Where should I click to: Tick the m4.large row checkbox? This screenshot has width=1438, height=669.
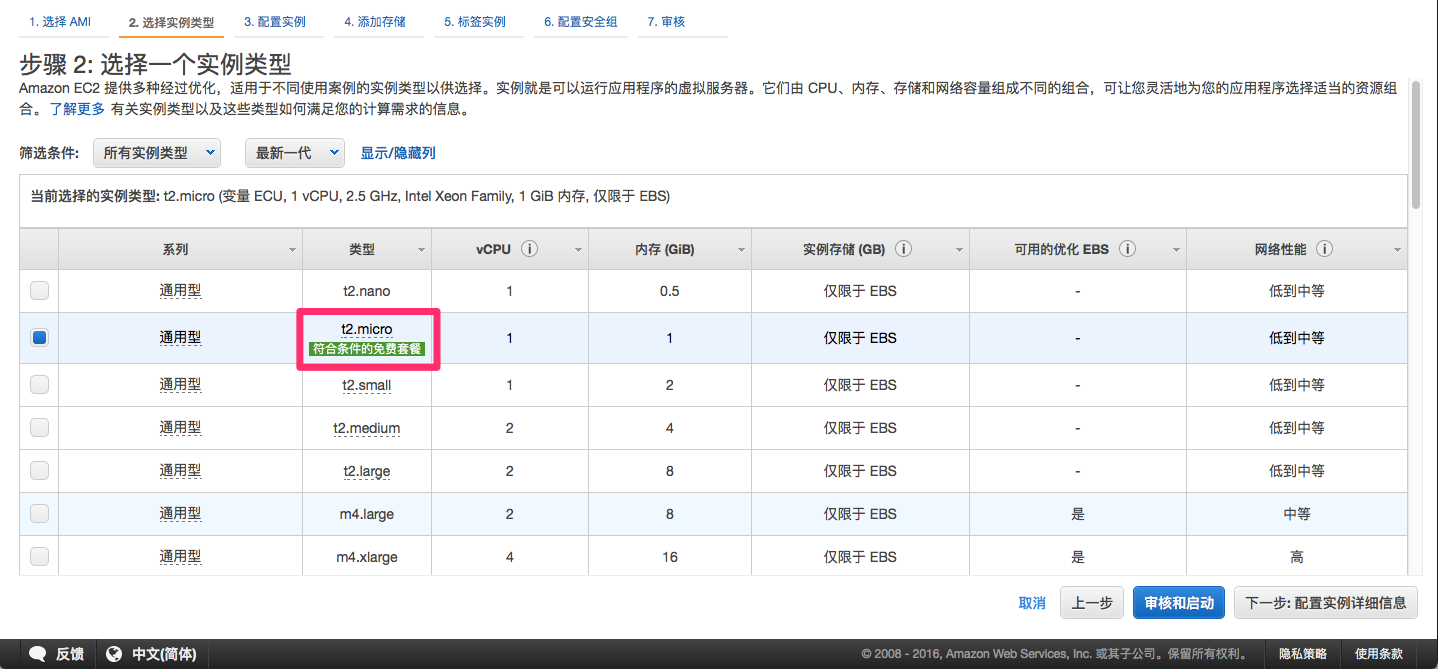pyautogui.click(x=39, y=513)
